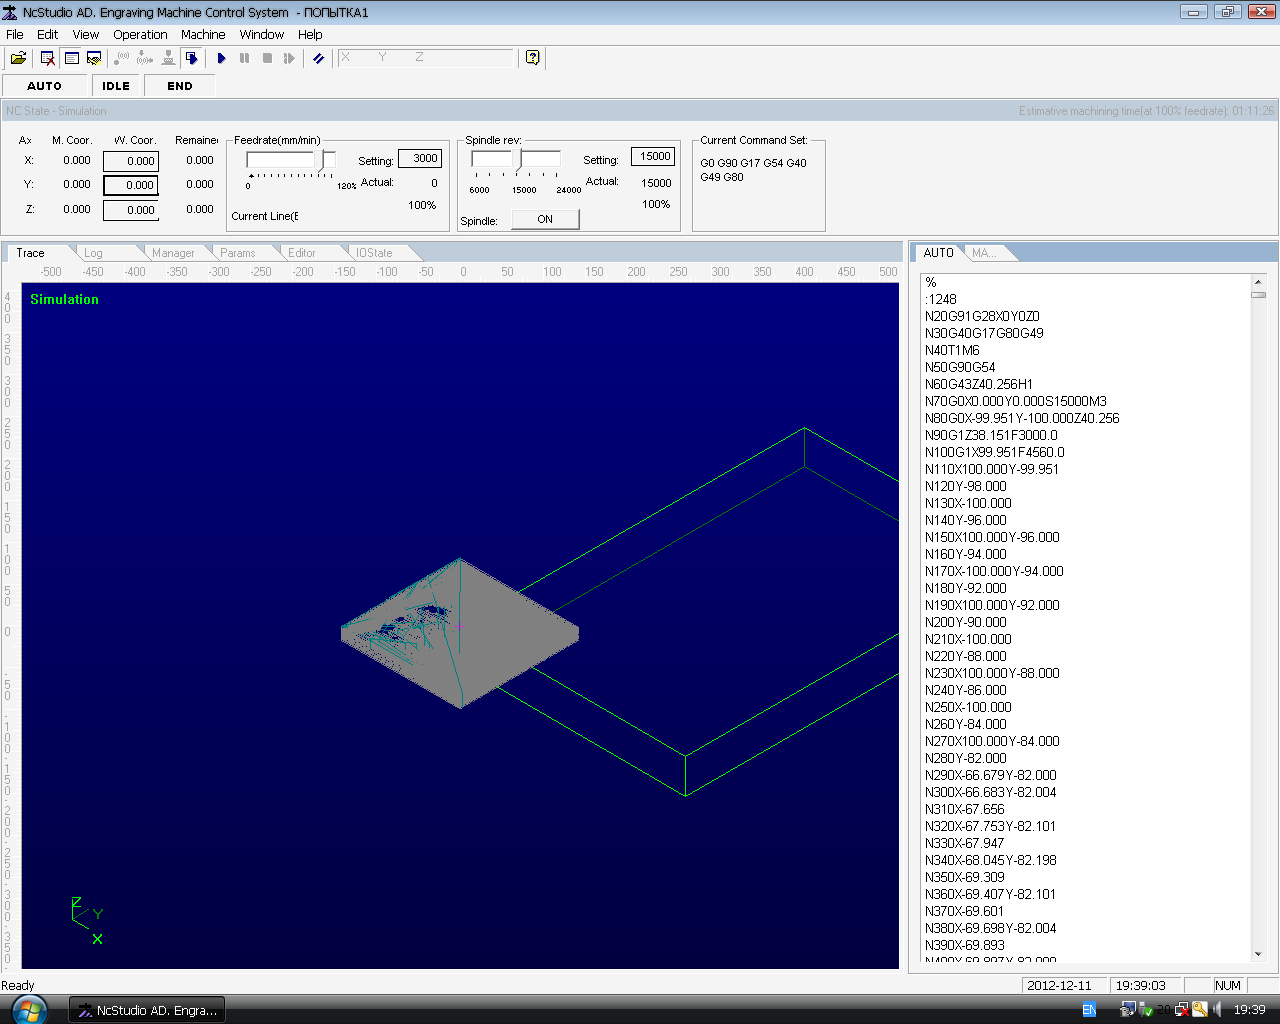Click the spindle Setting value 15000
Image resolution: width=1280 pixels, height=1024 pixels.
(x=654, y=157)
